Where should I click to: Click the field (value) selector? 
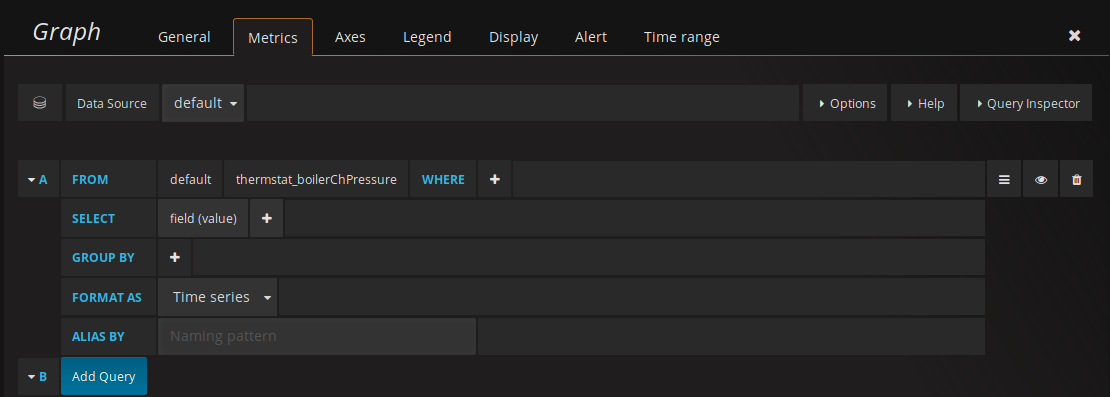click(203, 219)
